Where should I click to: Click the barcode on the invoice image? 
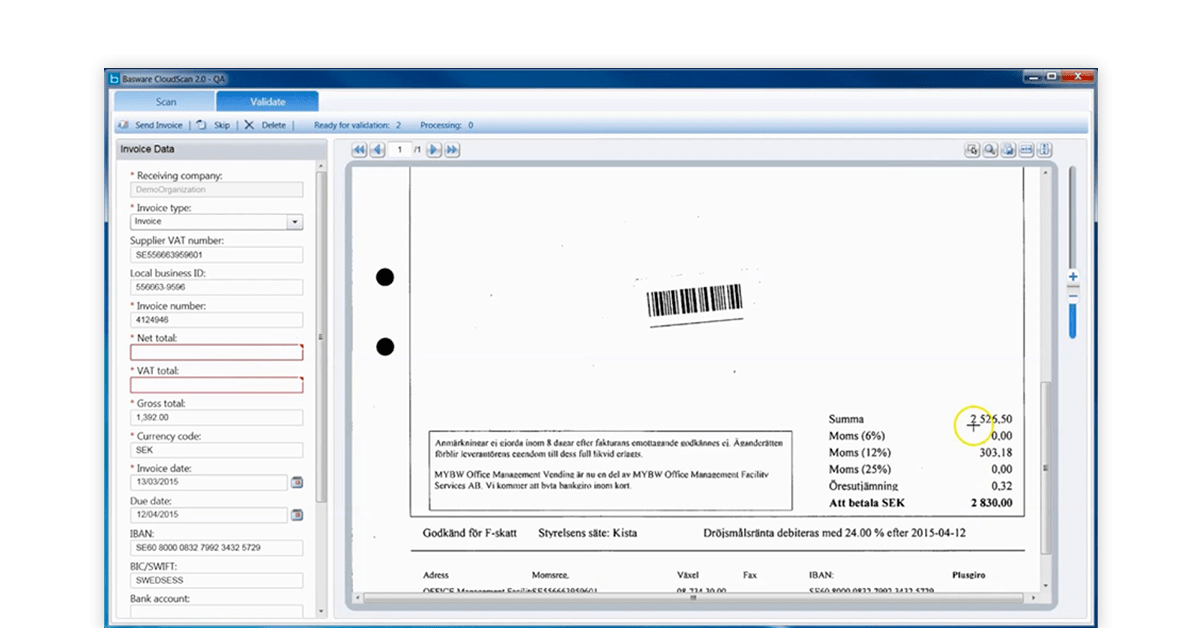coord(695,302)
